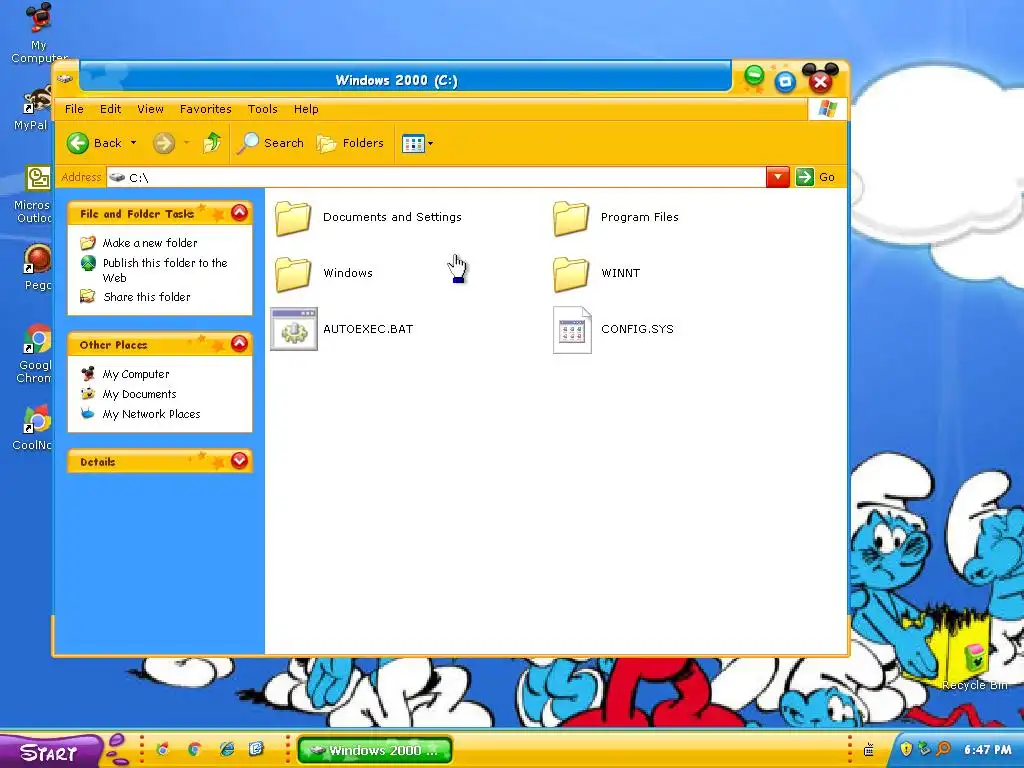Select the WINNT folder icon
This screenshot has width=1024, height=768.
(571, 273)
